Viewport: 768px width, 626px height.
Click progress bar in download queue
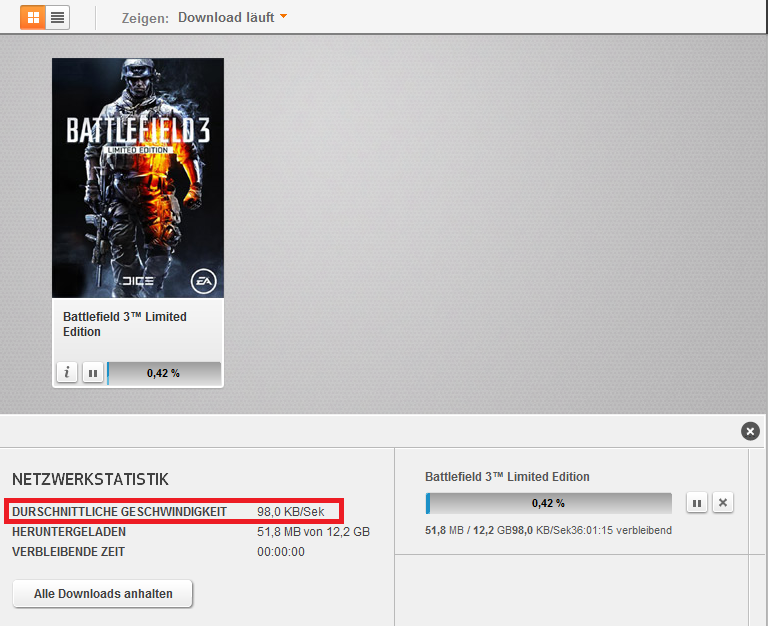[549, 503]
